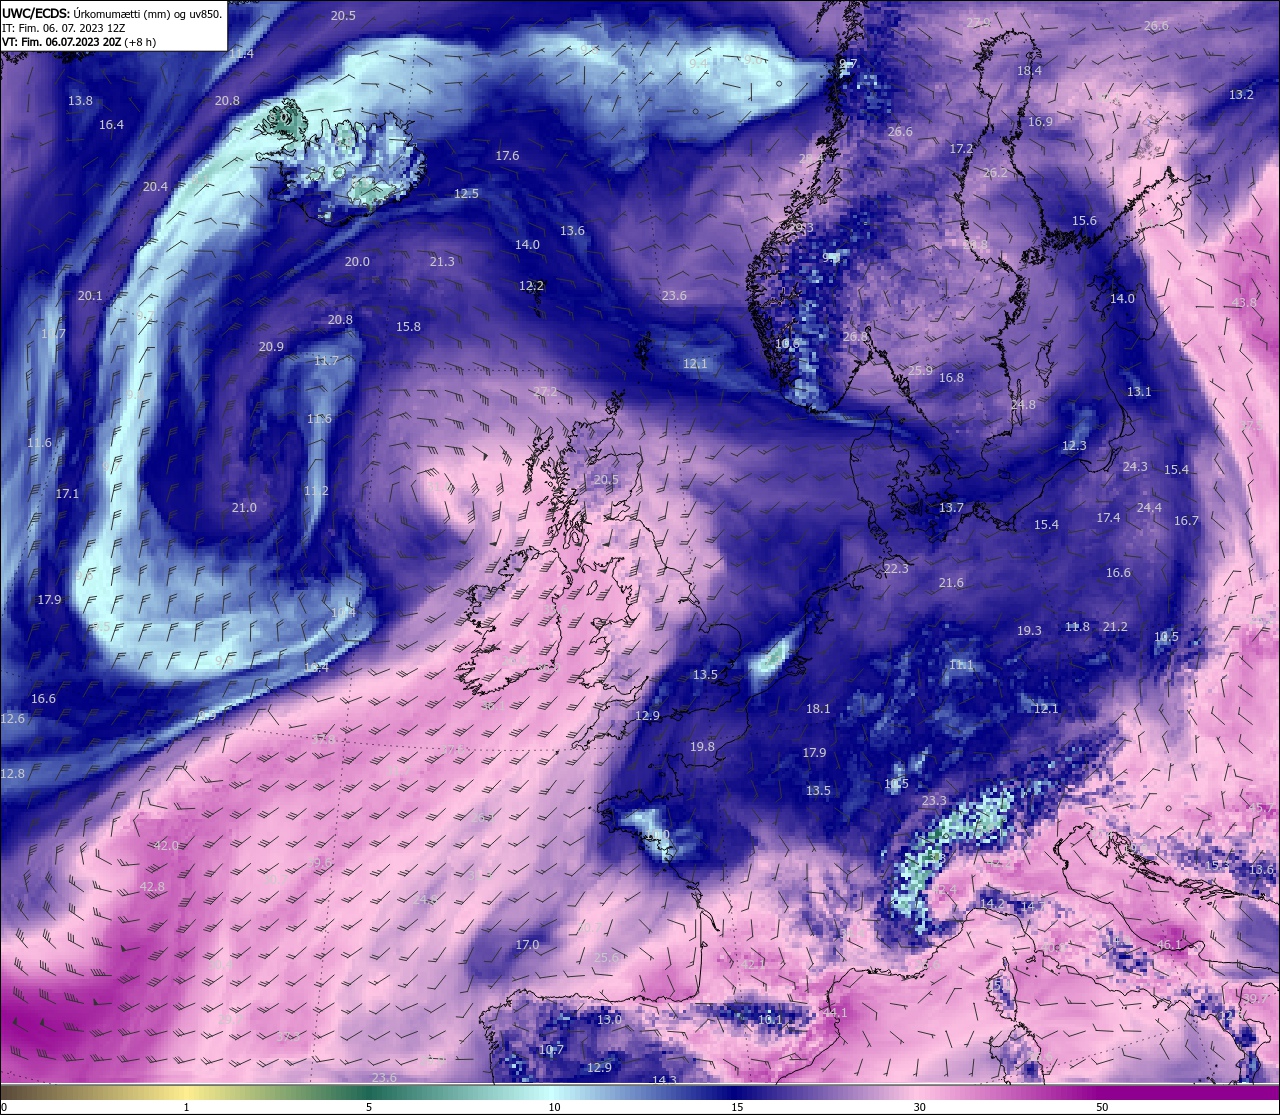
Task: Click the colorbar tick label 10
Action: (x=554, y=1107)
